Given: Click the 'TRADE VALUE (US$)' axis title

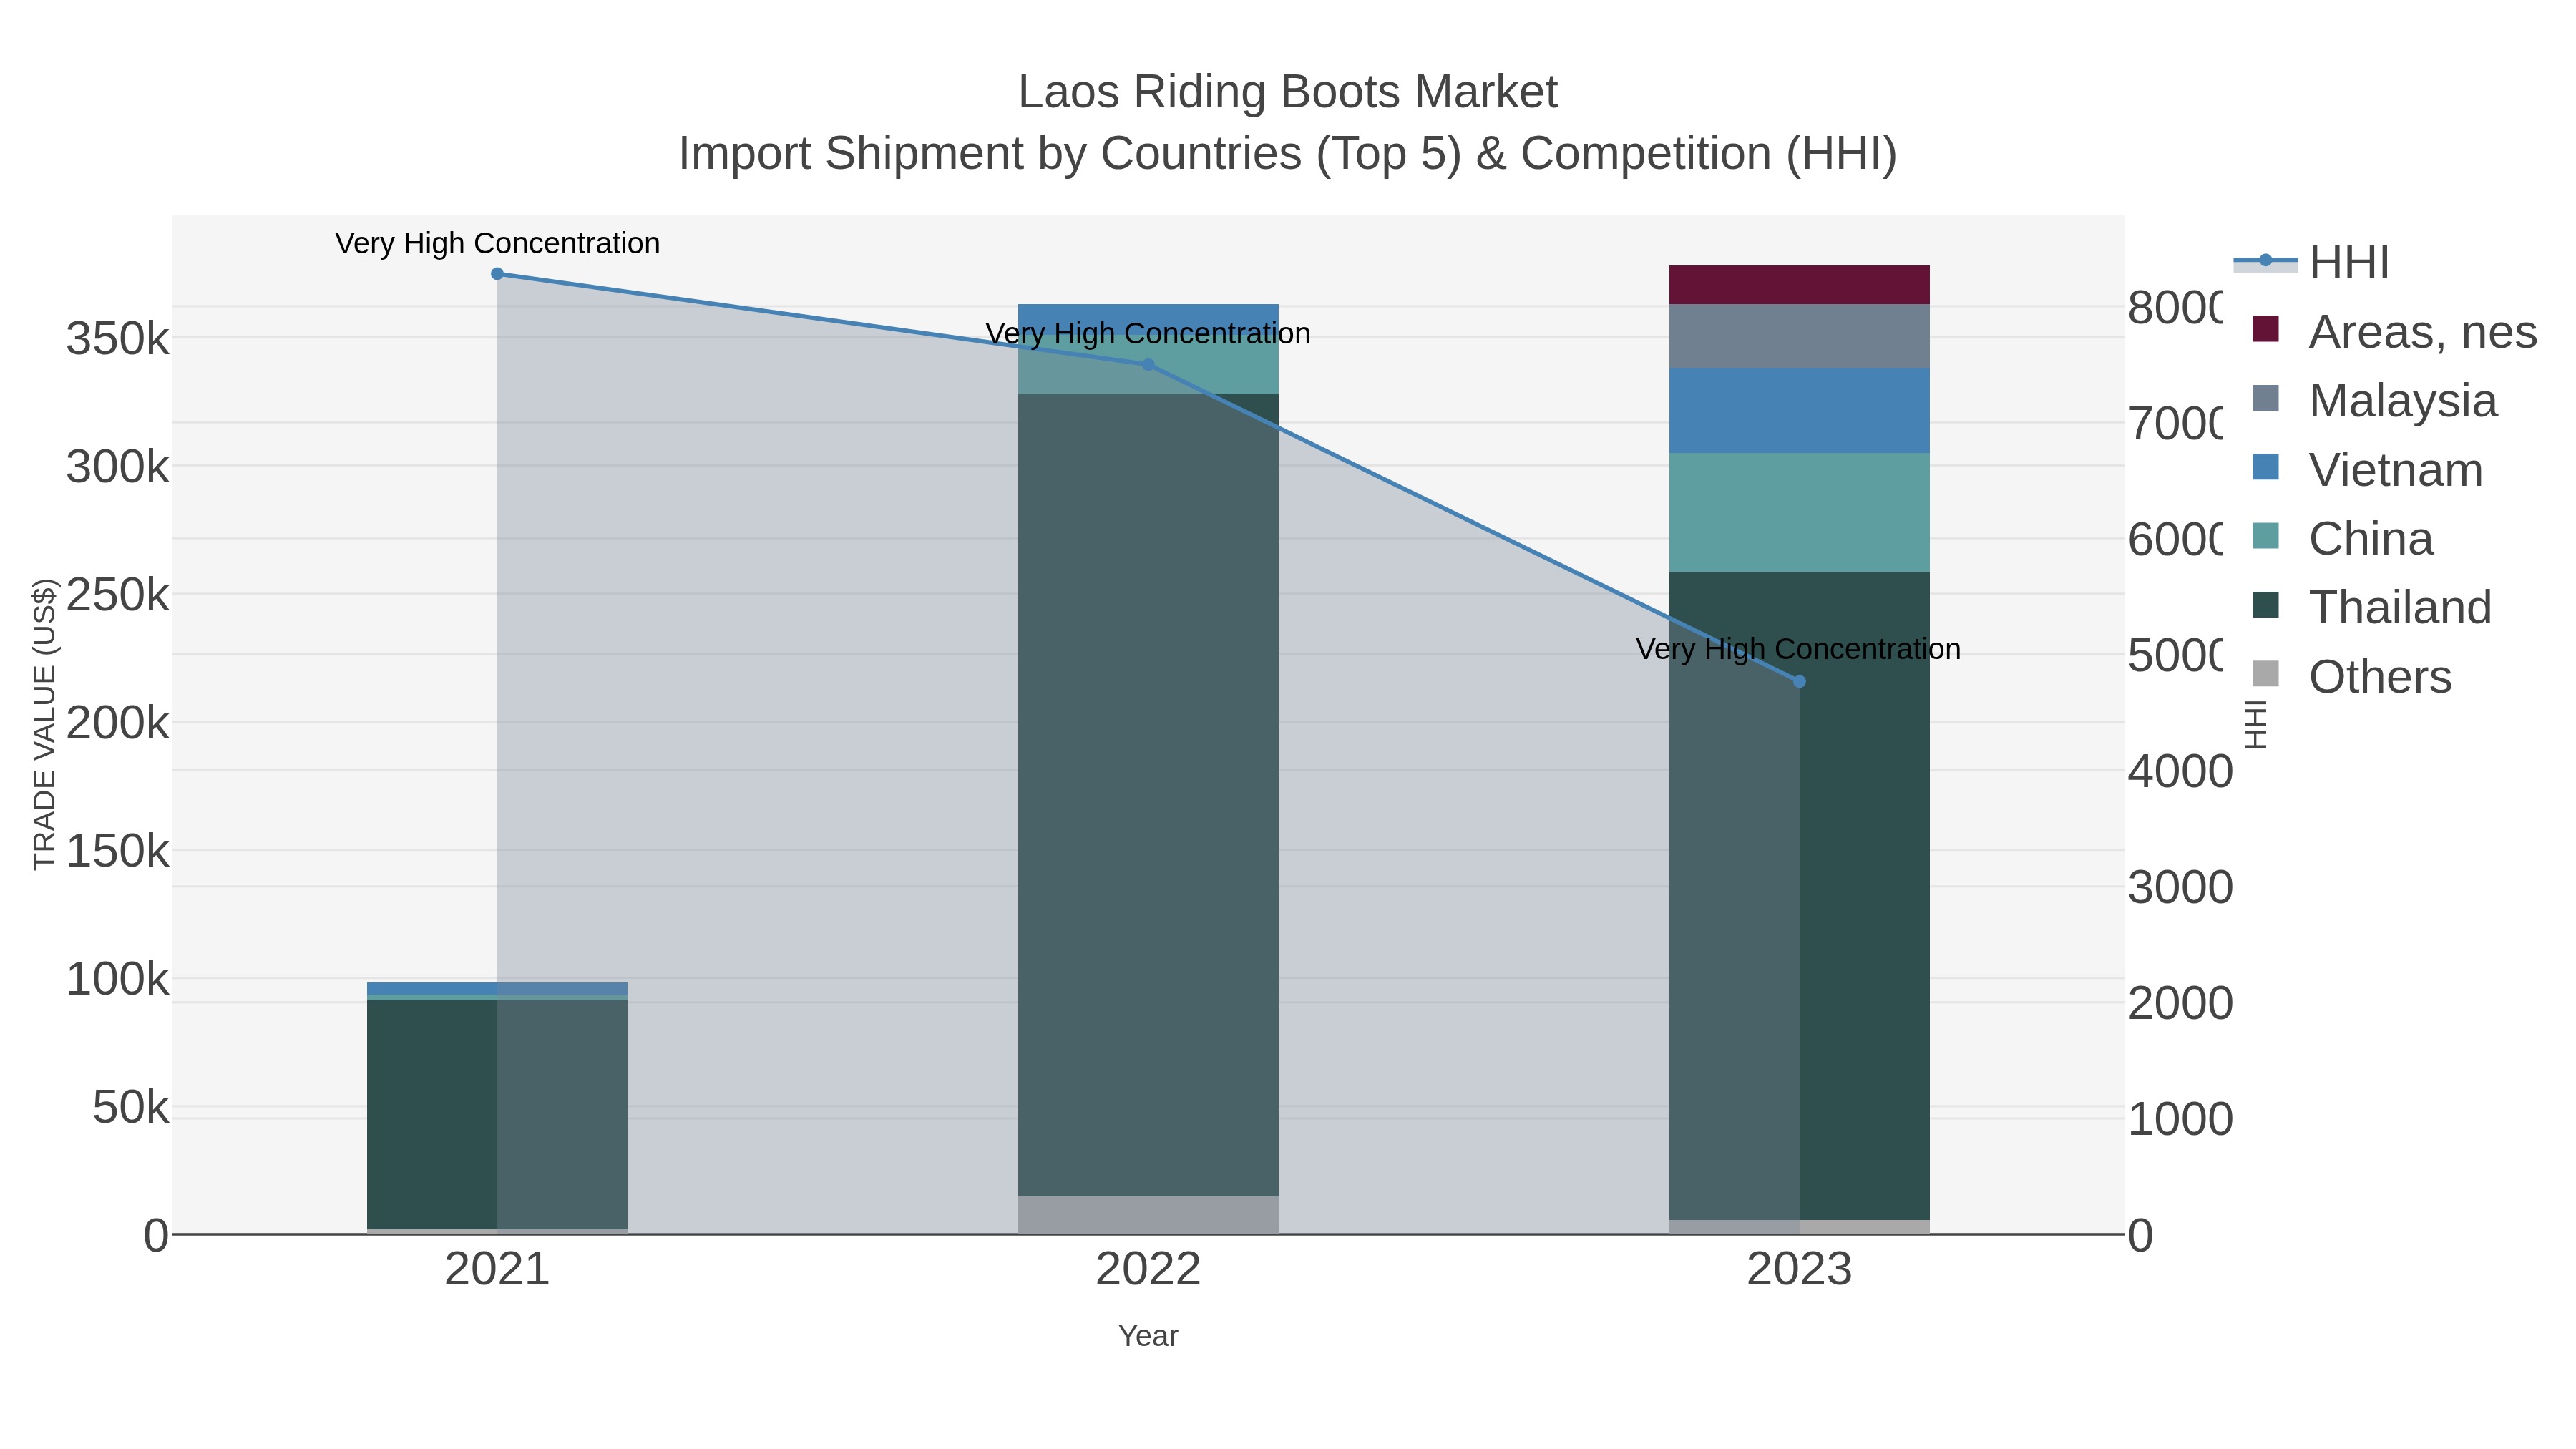Looking at the screenshot, I should [x=45, y=724].
